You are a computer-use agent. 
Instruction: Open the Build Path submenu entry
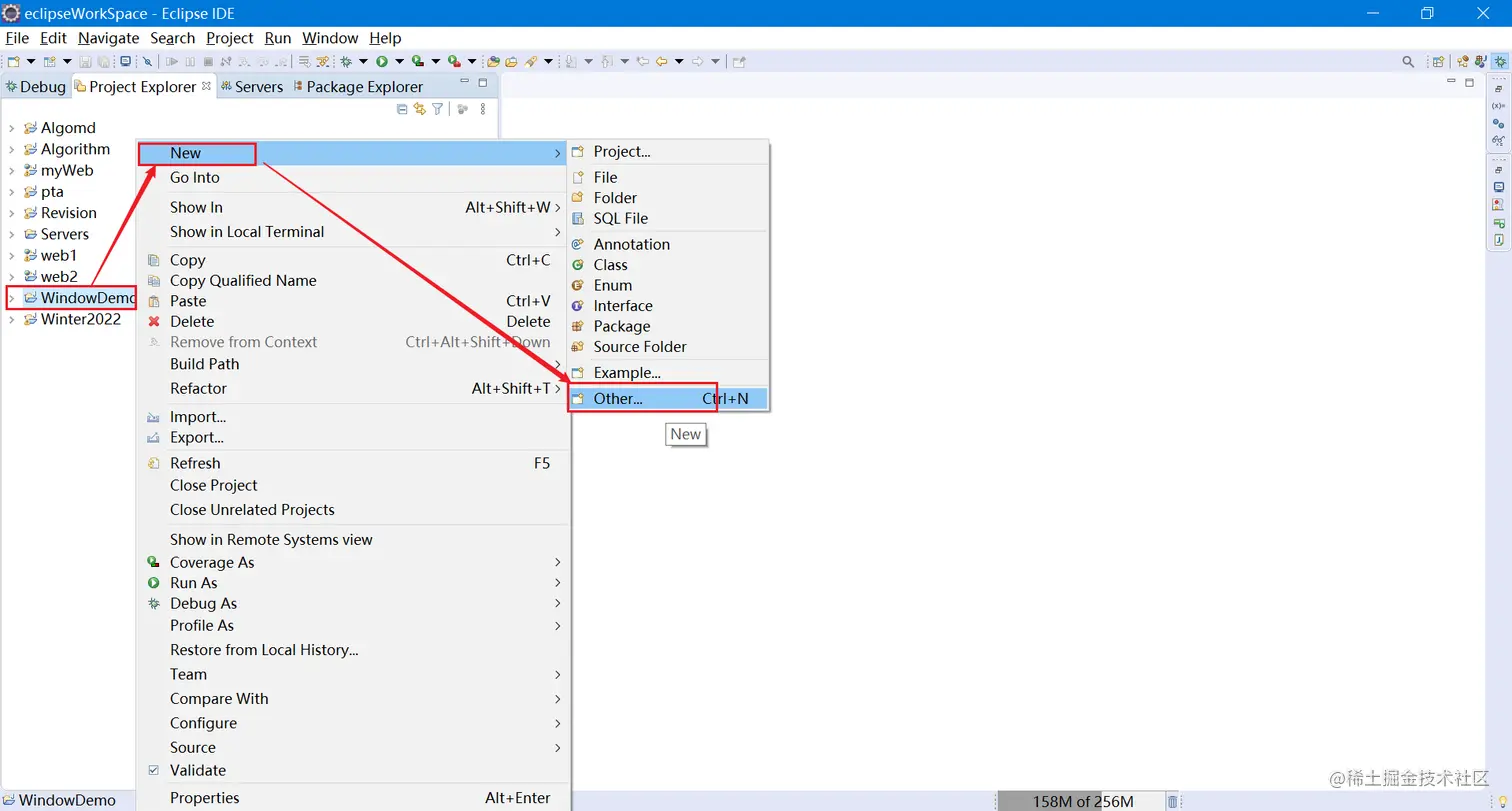click(x=354, y=364)
